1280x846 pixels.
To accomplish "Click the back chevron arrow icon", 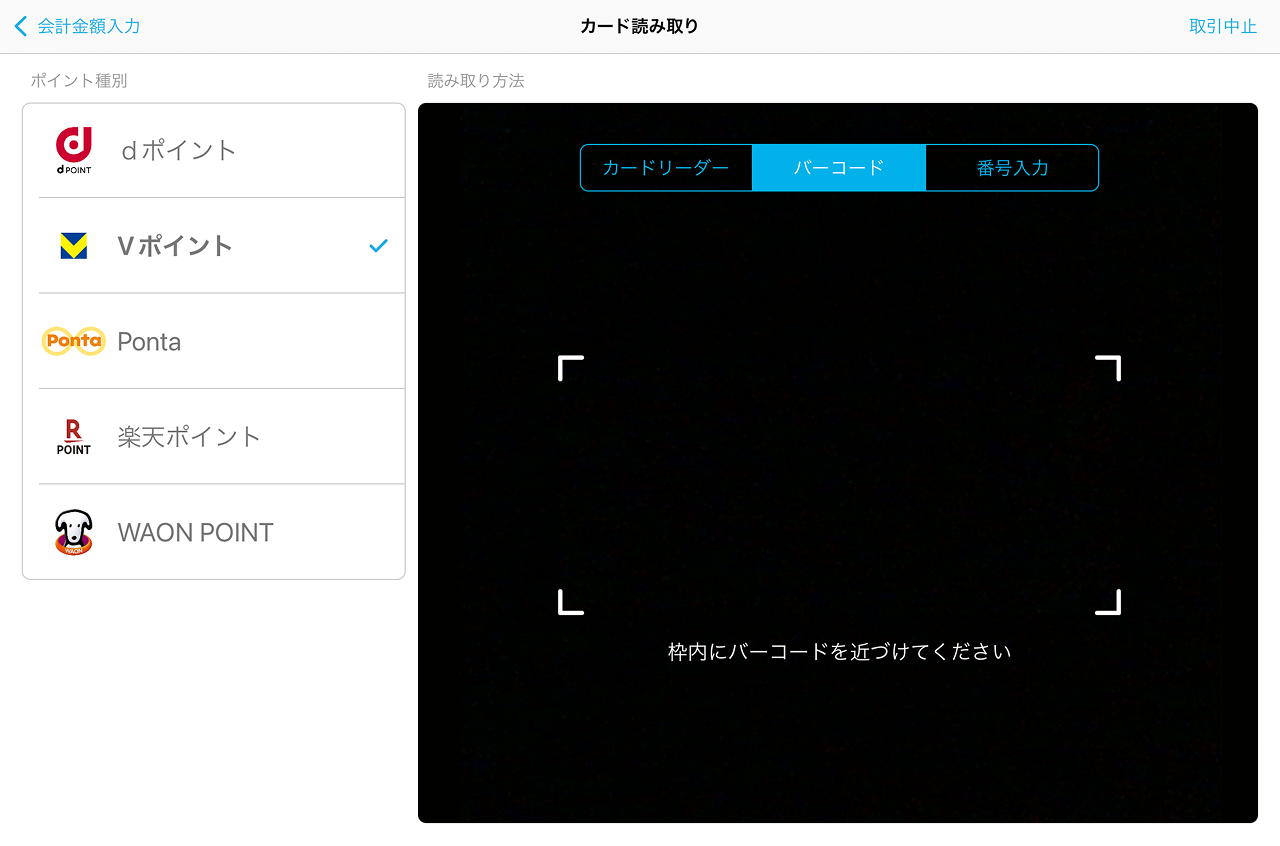I will [21, 26].
